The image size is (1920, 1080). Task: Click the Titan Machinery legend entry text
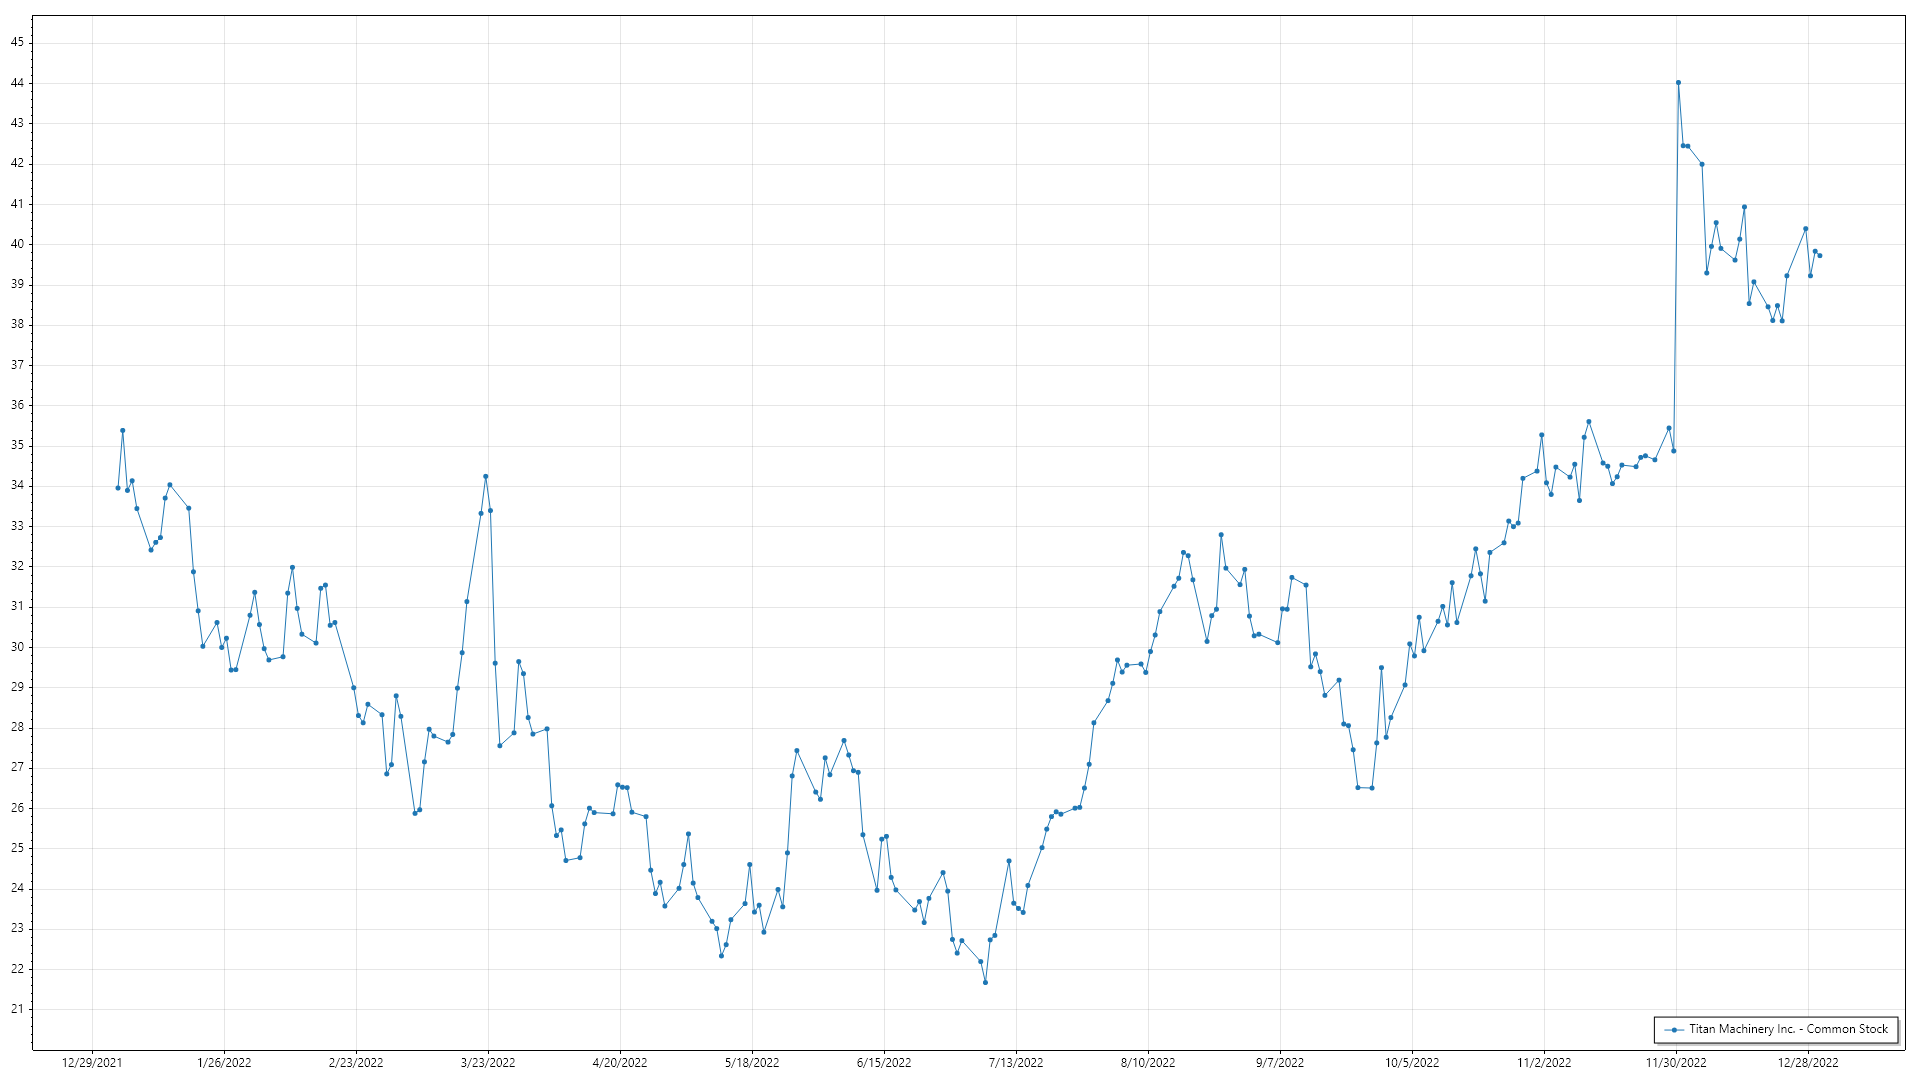pyautogui.click(x=1788, y=1029)
